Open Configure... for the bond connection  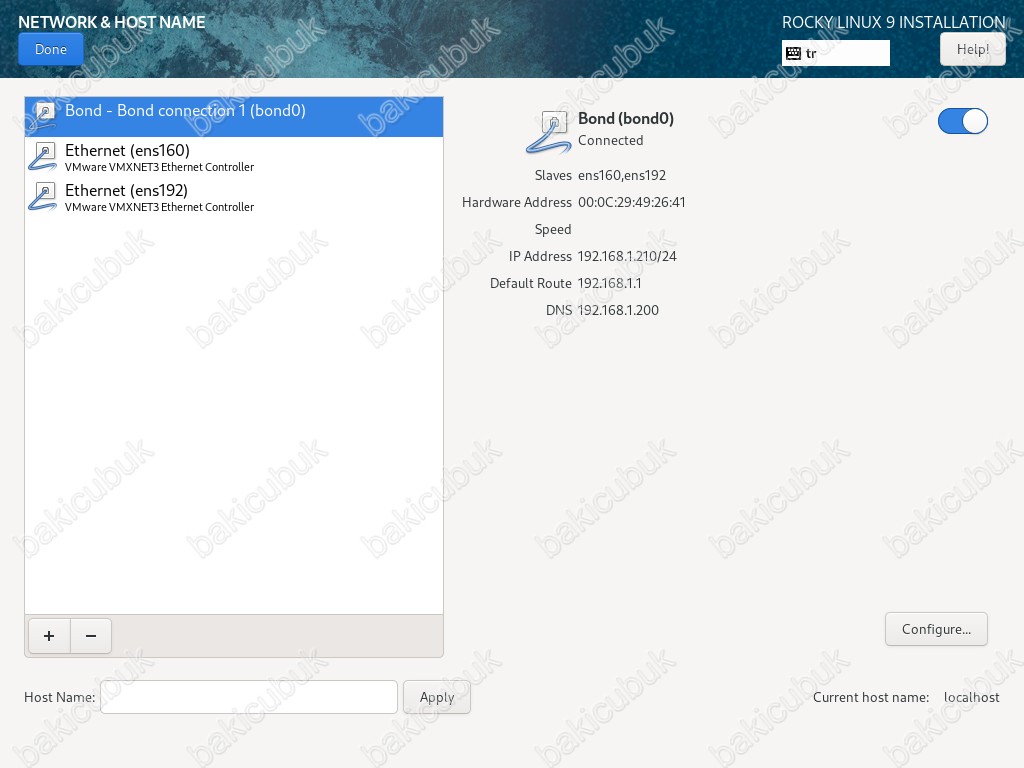pyautogui.click(x=936, y=629)
